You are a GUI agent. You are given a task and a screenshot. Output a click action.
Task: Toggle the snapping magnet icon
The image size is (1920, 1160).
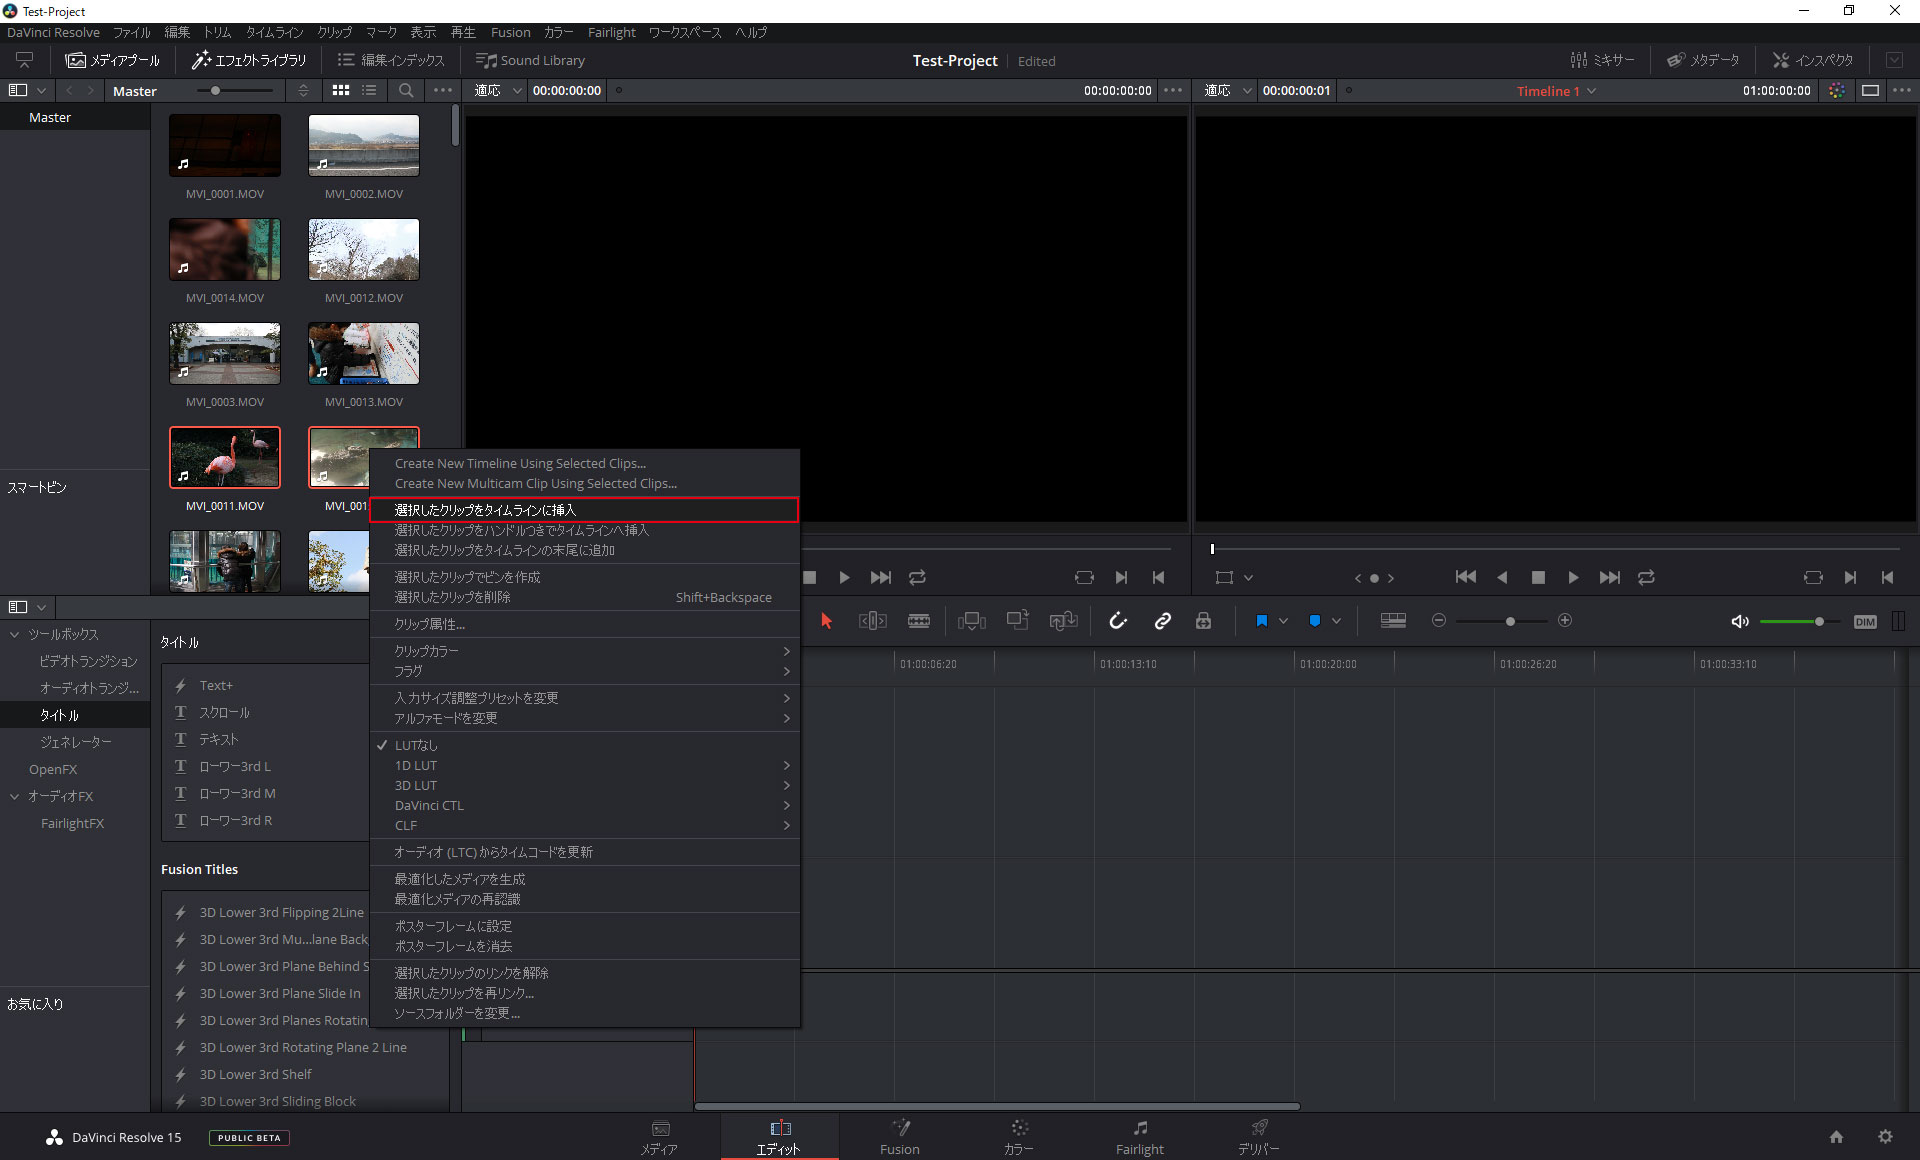tap(1118, 621)
